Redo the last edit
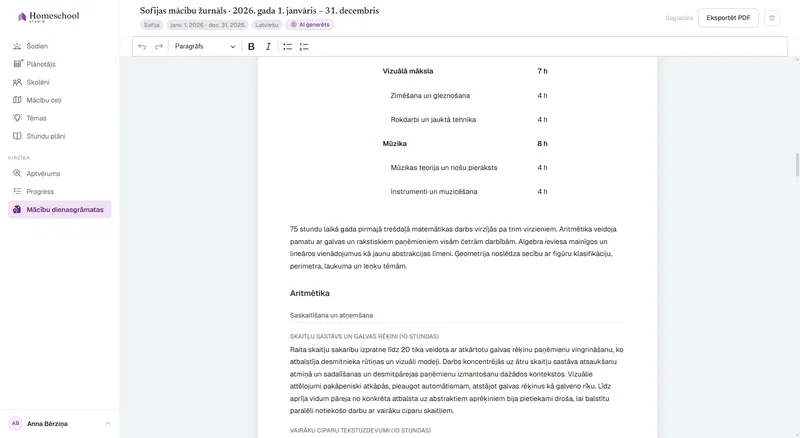 point(159,46)
